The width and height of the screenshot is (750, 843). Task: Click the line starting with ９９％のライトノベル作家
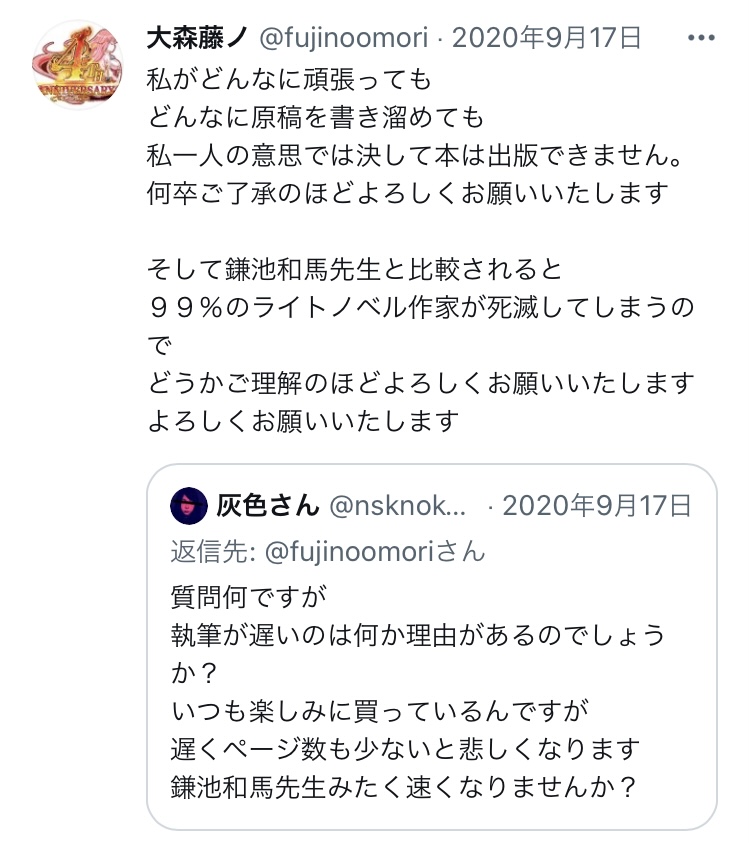click(x=420, y=307)
